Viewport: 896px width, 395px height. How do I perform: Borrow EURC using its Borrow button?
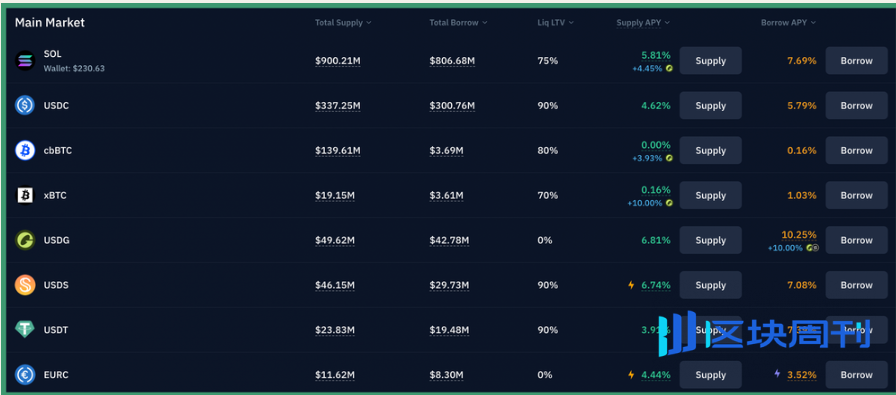[856, 375]
